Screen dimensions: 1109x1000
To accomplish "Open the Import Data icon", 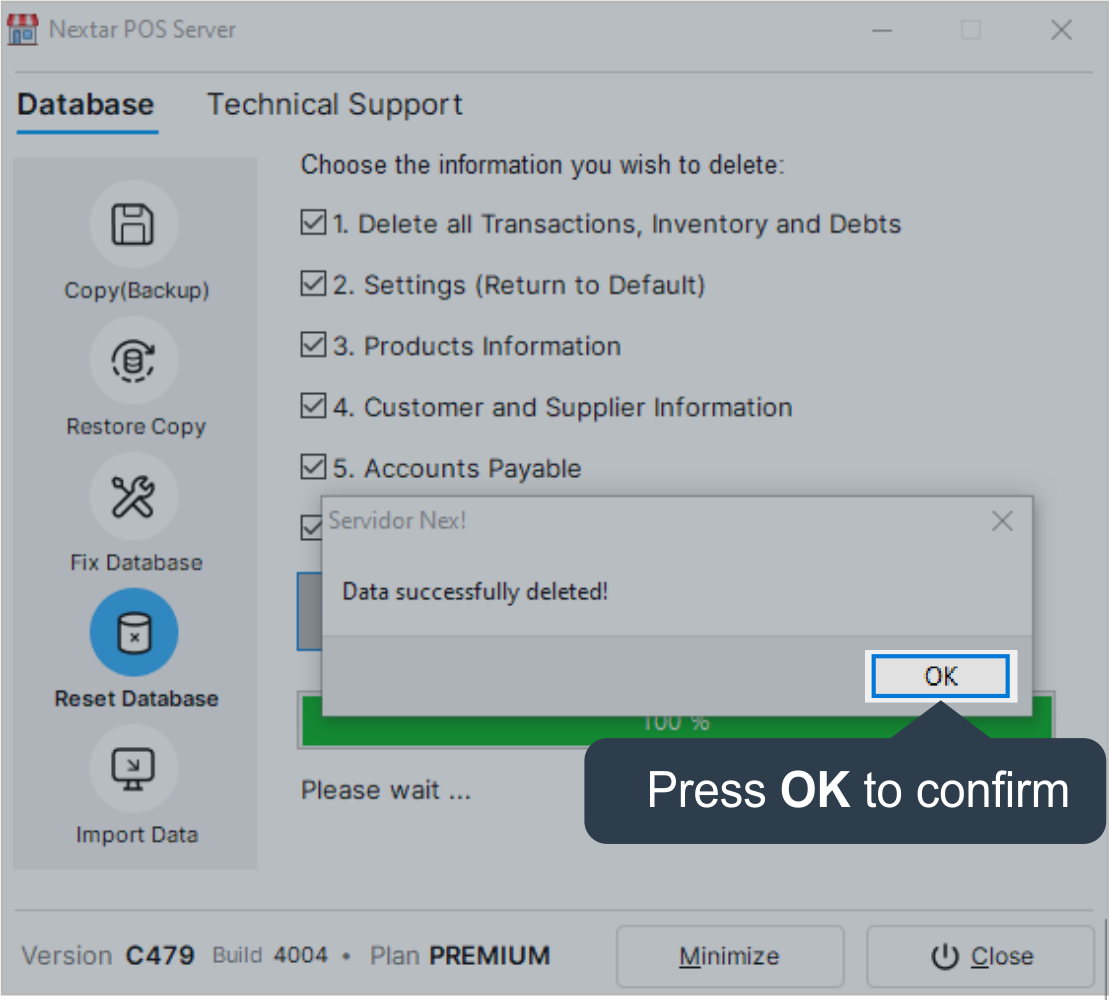I will pyautogui.click(x=134, y=768).
